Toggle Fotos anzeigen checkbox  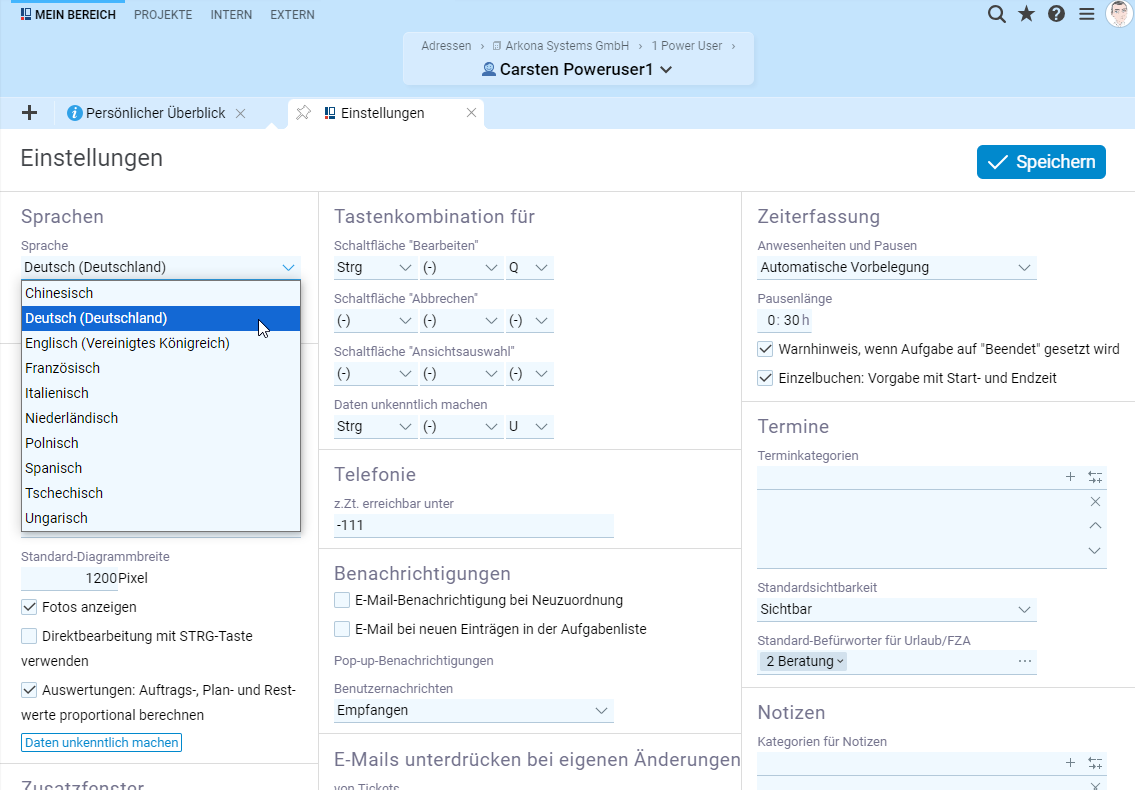tap(29, 607)
